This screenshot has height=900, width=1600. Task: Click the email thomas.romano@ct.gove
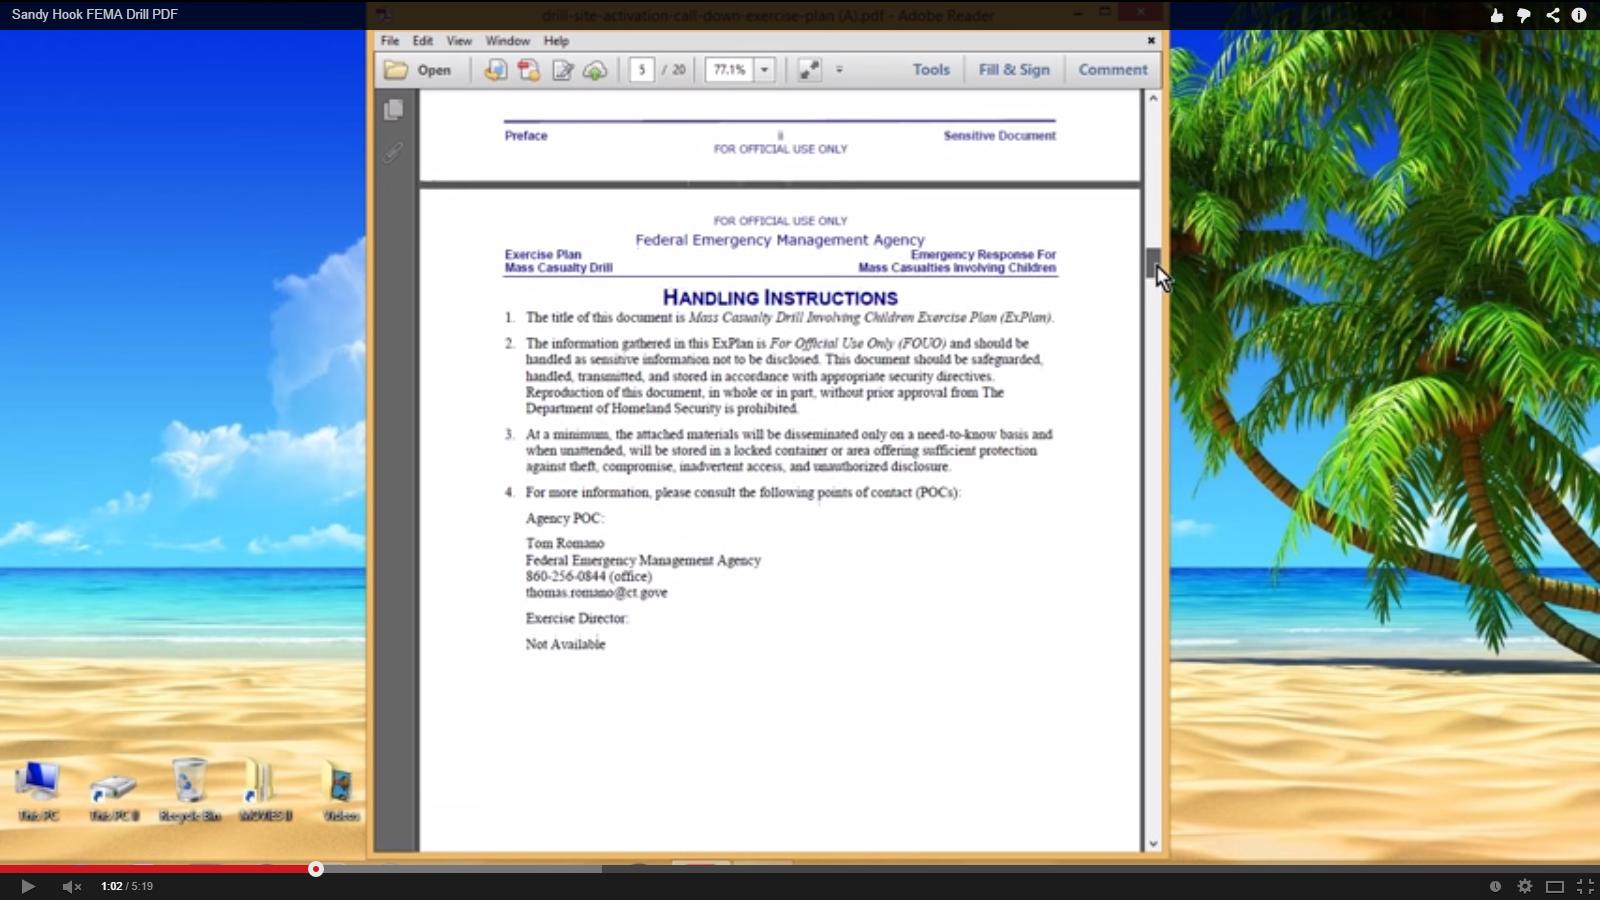[596, 592]
